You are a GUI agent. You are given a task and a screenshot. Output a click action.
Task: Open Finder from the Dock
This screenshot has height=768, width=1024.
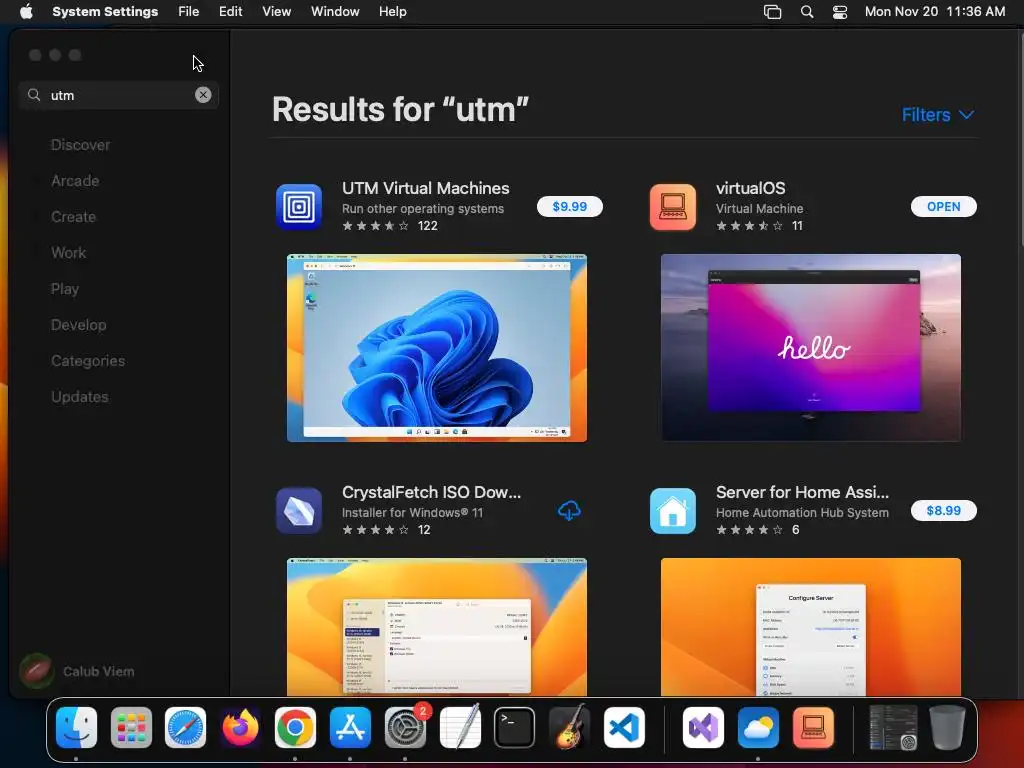[76, 728]
